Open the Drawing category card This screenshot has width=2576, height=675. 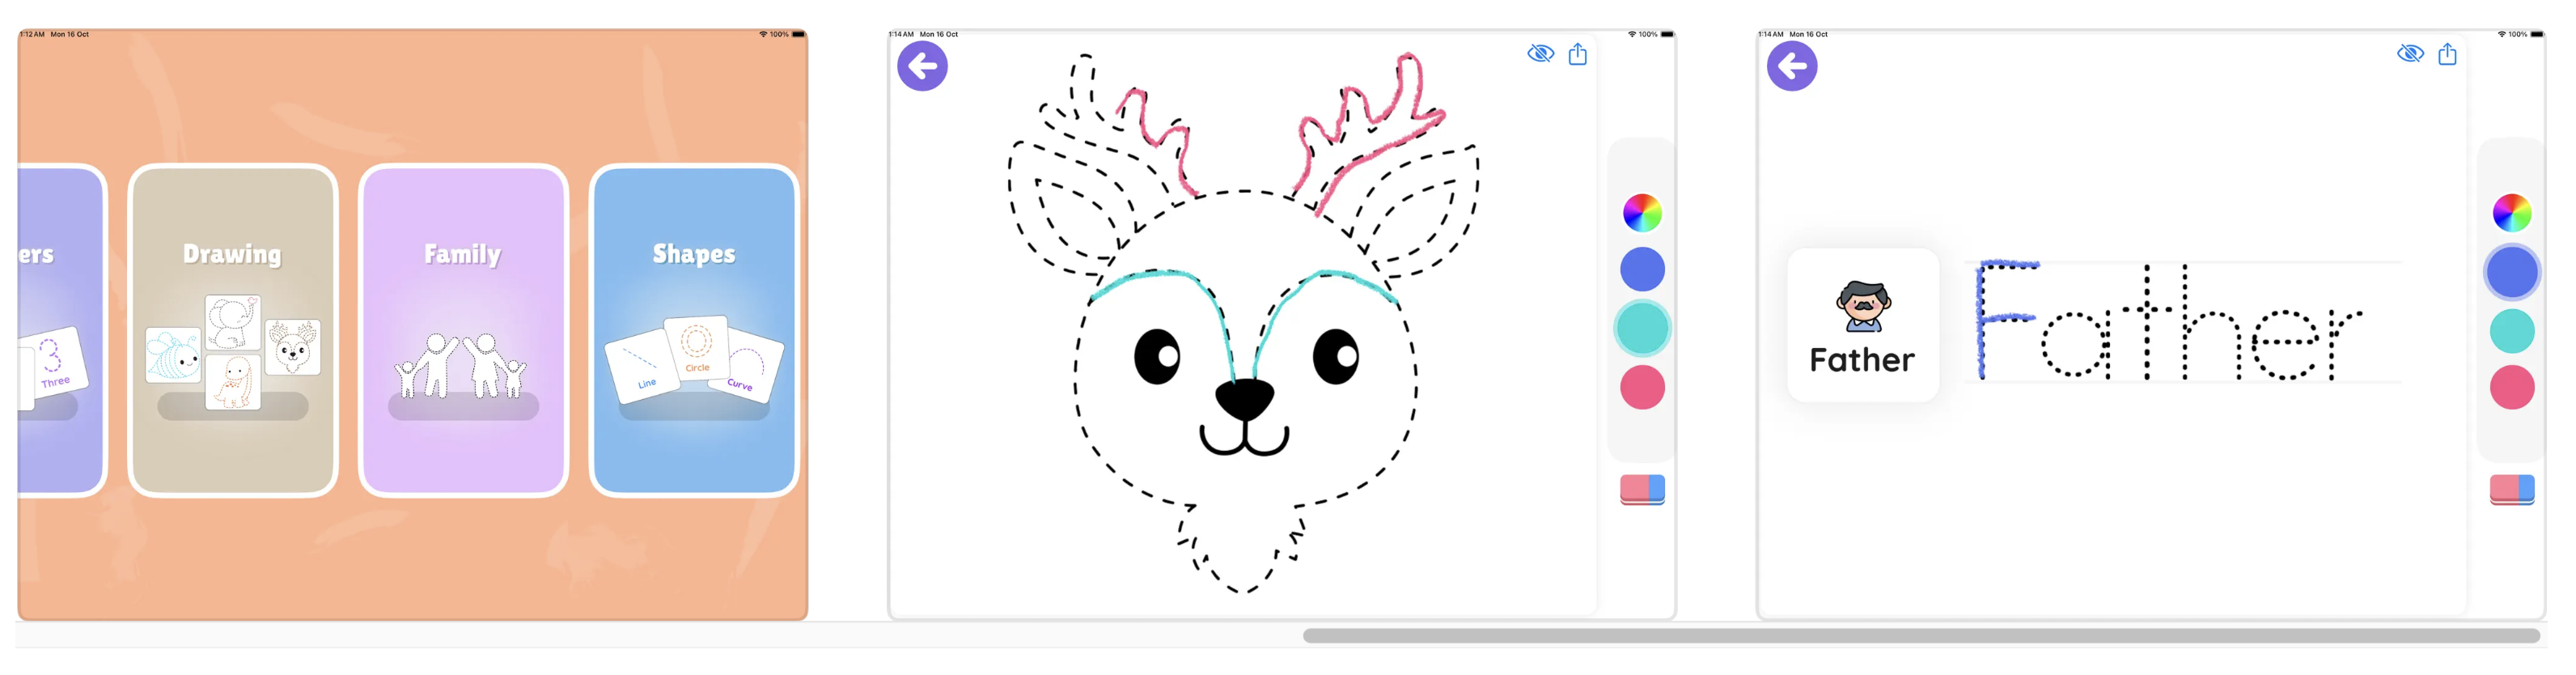click(x=233, y=330)
